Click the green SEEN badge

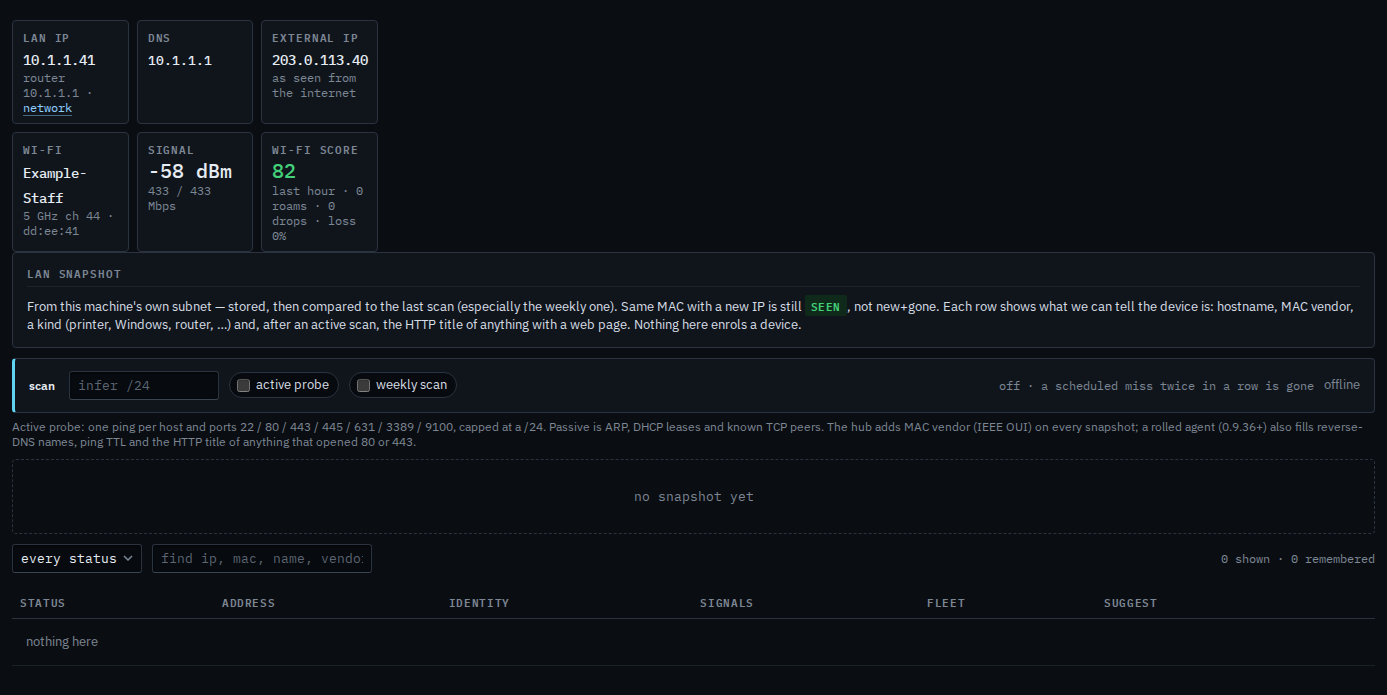pyautogui.click(x=826, y=307)
